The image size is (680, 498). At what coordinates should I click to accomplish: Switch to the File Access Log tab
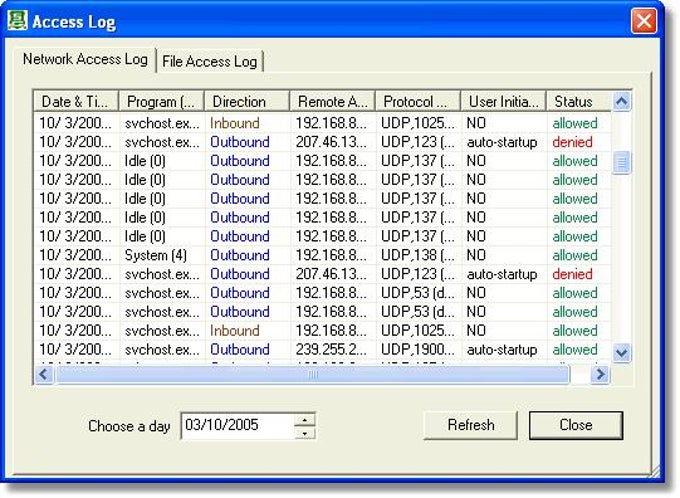click(x=210, y=61)
